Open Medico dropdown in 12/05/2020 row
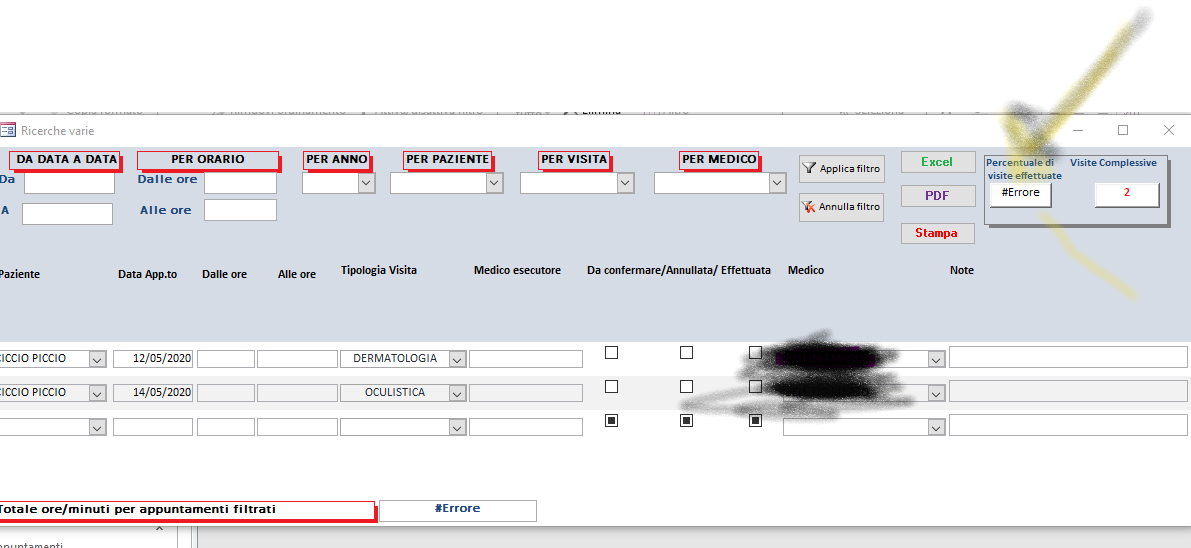 click(x=936, y=359)
